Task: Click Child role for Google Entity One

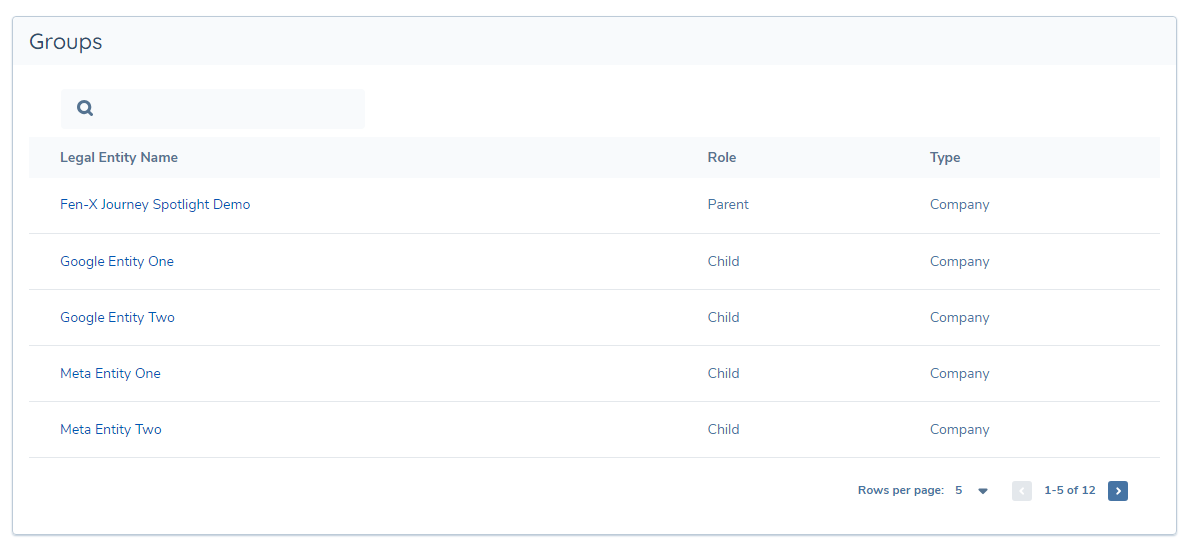Action: tap(723, 262)
